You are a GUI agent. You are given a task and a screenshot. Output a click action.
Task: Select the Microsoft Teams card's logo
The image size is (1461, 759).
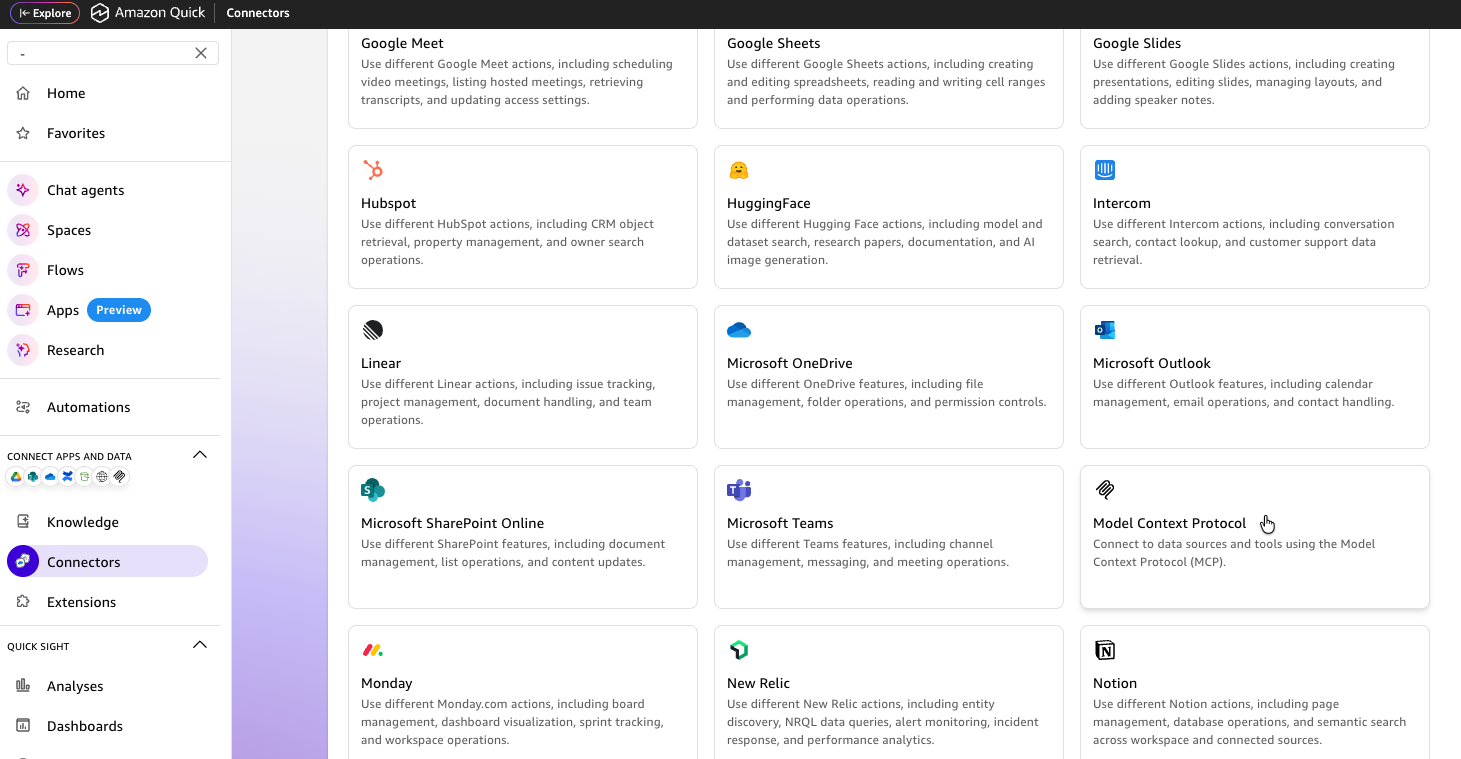coord(739,490)
